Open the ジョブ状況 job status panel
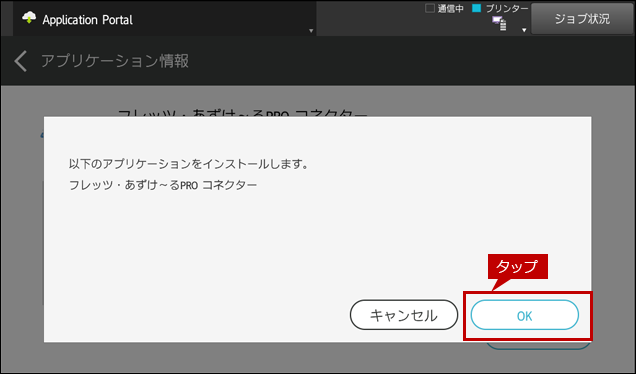Screen dimensions: 636x374 click(x=582, y=19)
